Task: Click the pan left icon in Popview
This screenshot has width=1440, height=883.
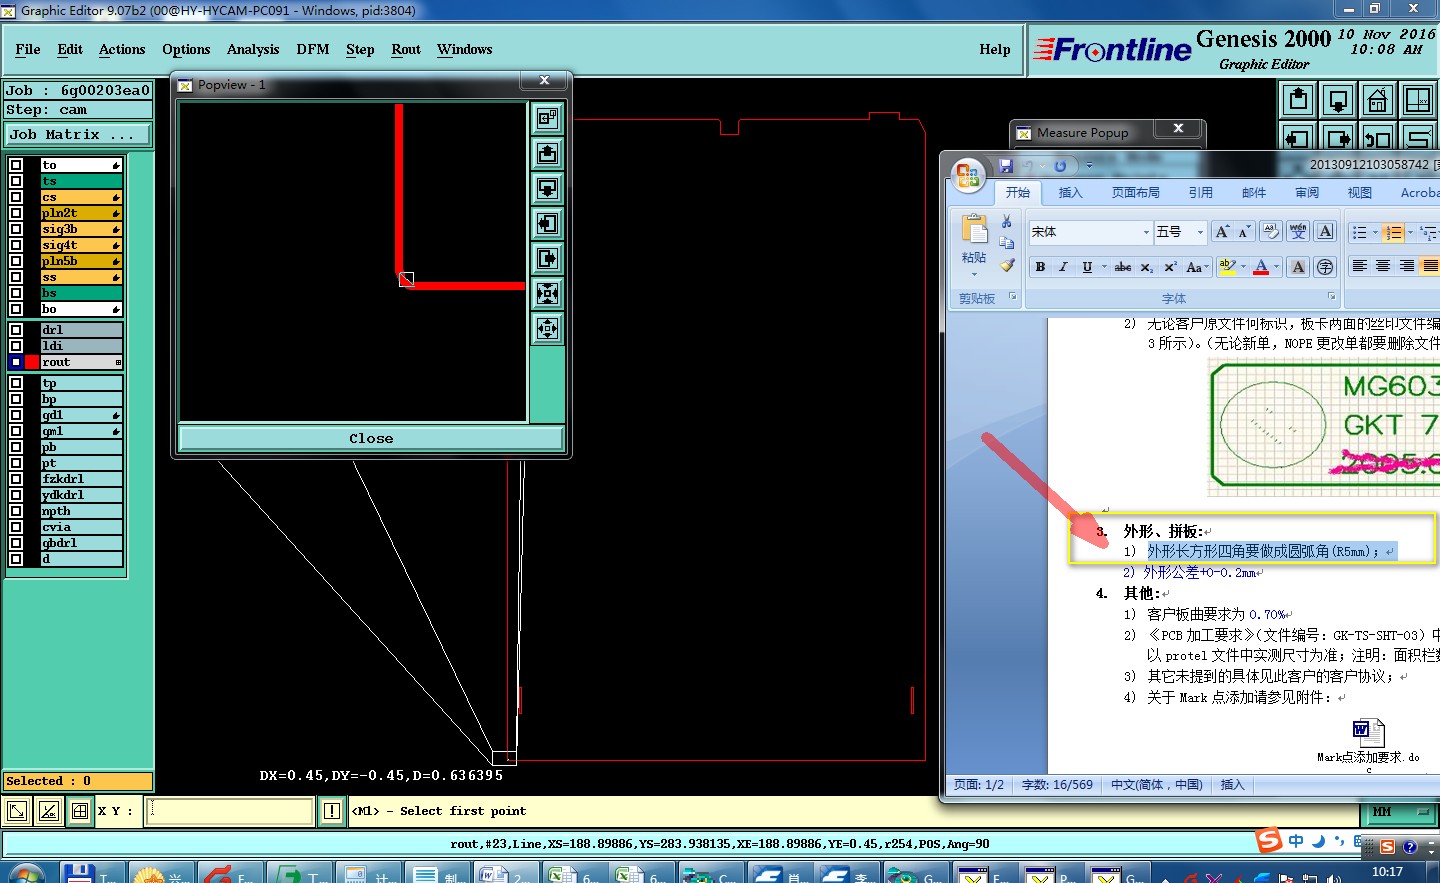Action: (547, 223)
